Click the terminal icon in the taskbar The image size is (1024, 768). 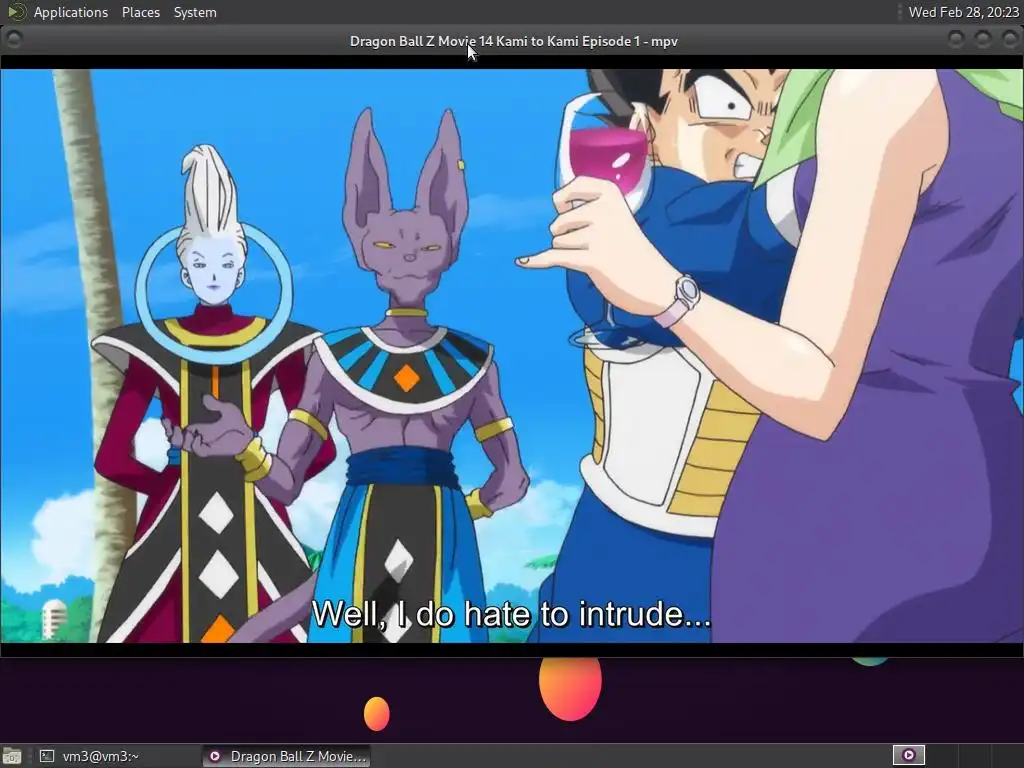tap(46, 756)
